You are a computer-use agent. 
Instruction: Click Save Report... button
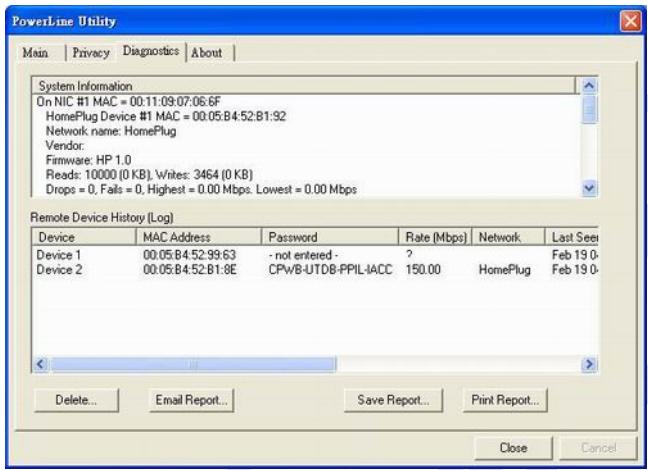393,400
